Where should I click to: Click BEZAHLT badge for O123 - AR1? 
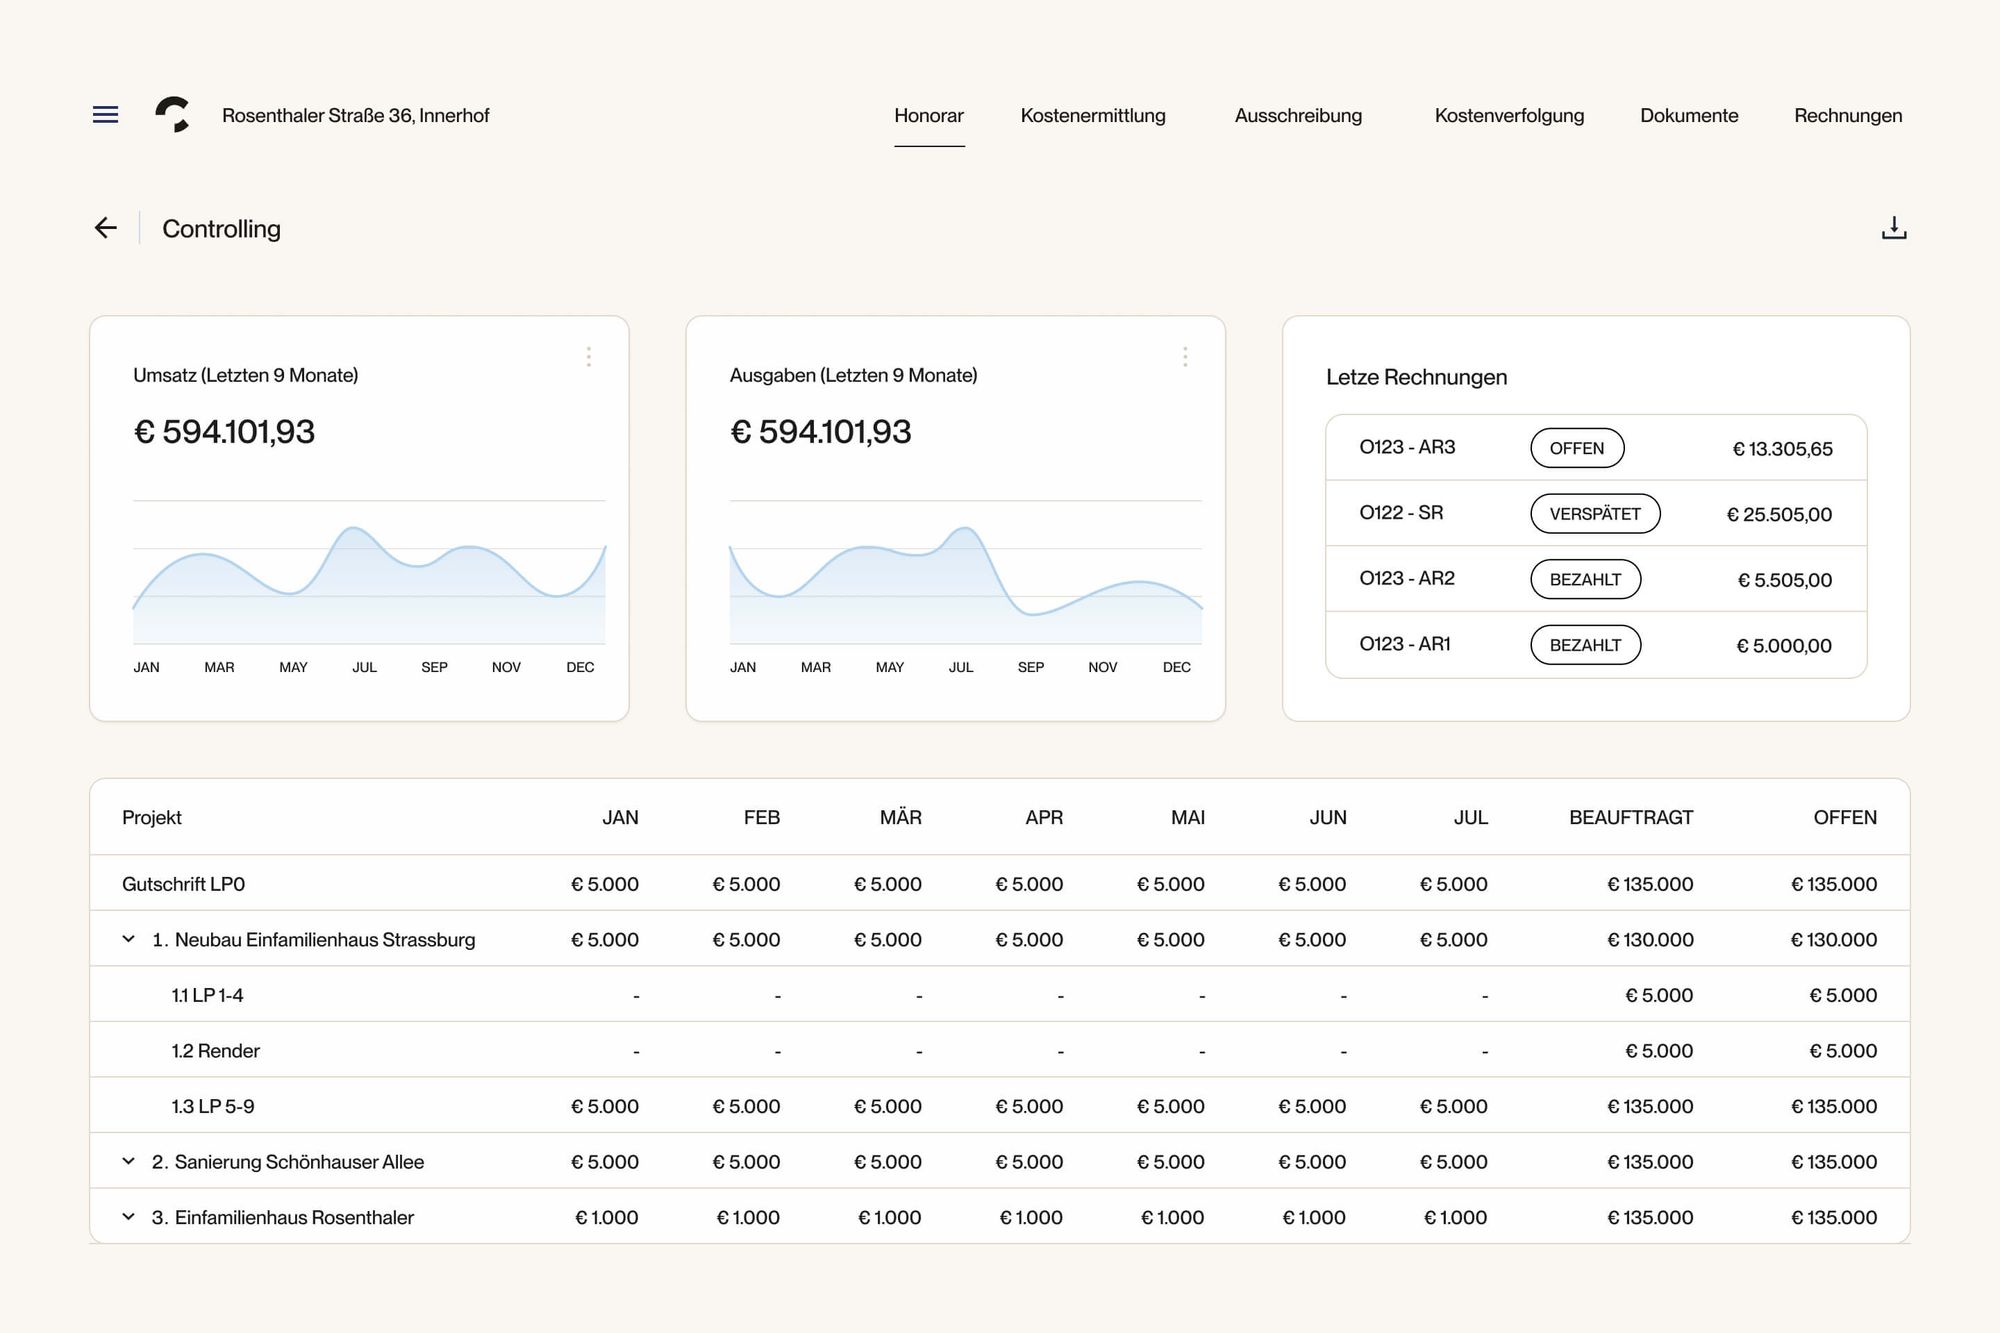(1585, 645)
